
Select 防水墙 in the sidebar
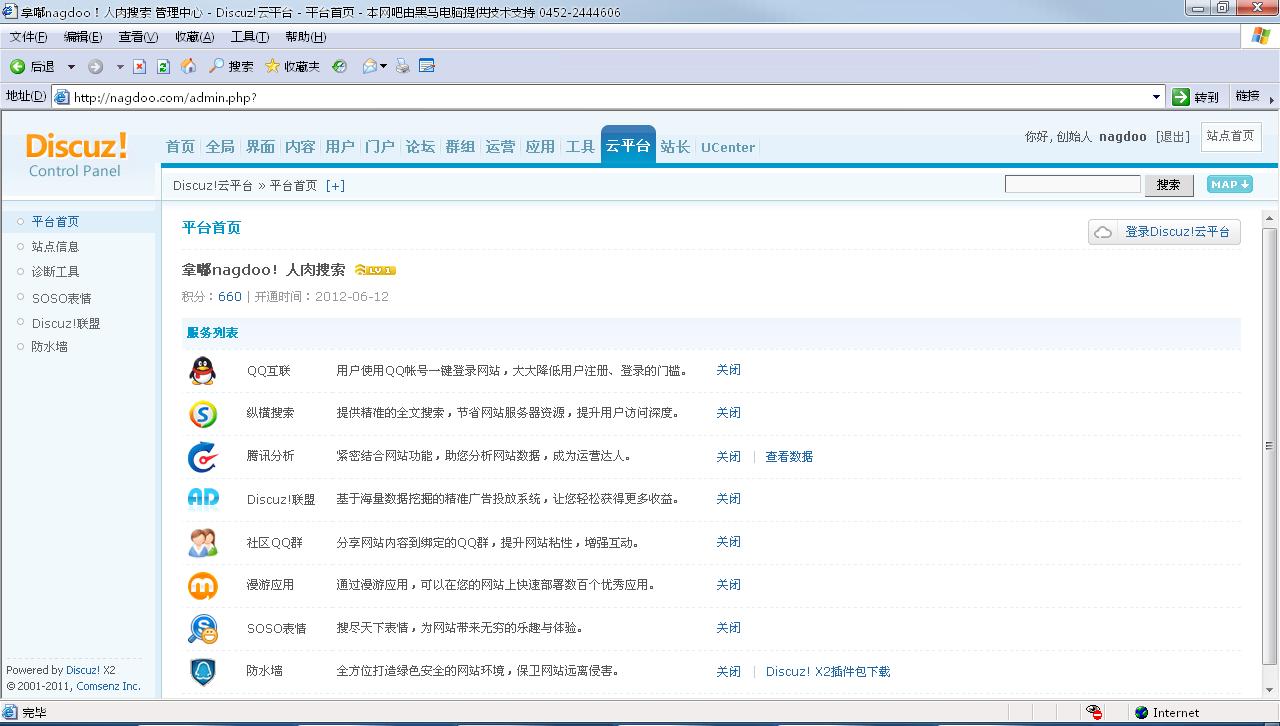point(49,346)
